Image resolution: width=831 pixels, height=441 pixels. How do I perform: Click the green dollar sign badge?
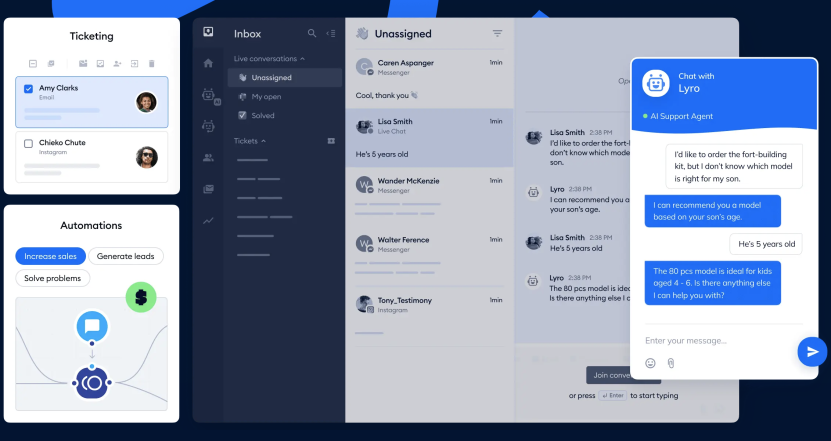click(141, 297)
